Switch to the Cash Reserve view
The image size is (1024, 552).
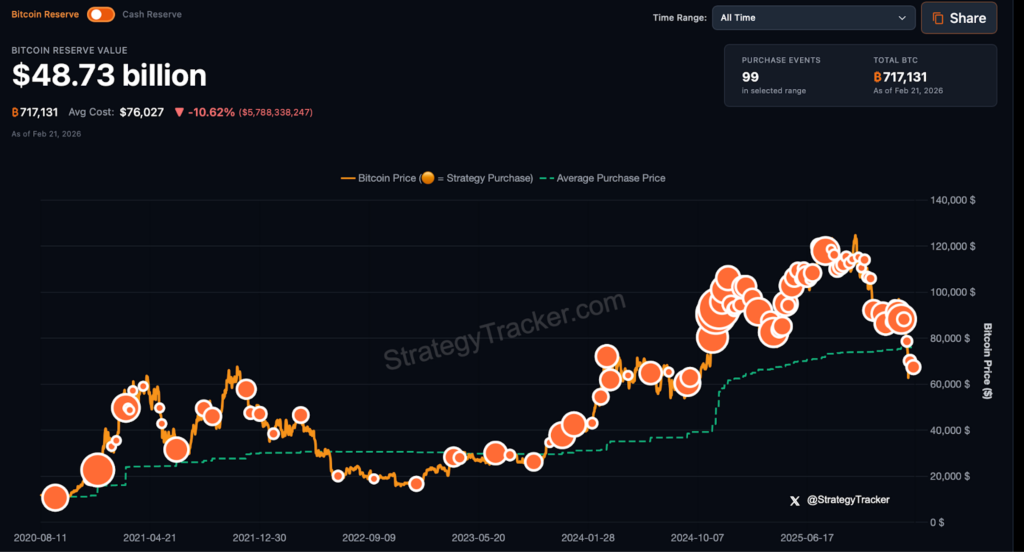[x=152, y=15]
